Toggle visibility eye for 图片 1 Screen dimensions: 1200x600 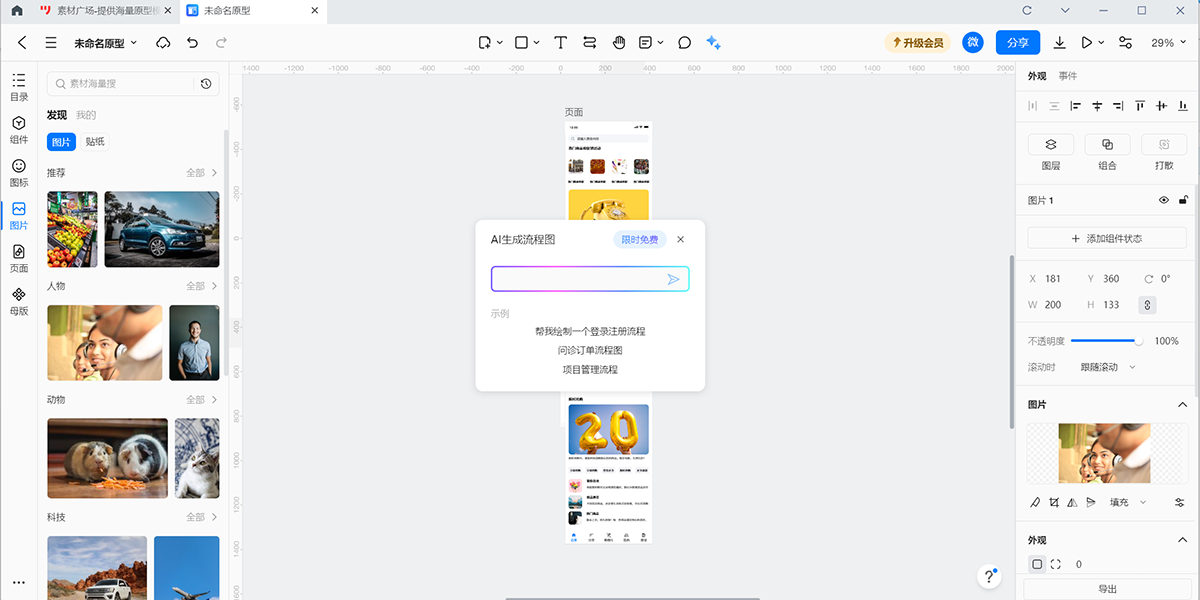click(x=1164, y=200)
